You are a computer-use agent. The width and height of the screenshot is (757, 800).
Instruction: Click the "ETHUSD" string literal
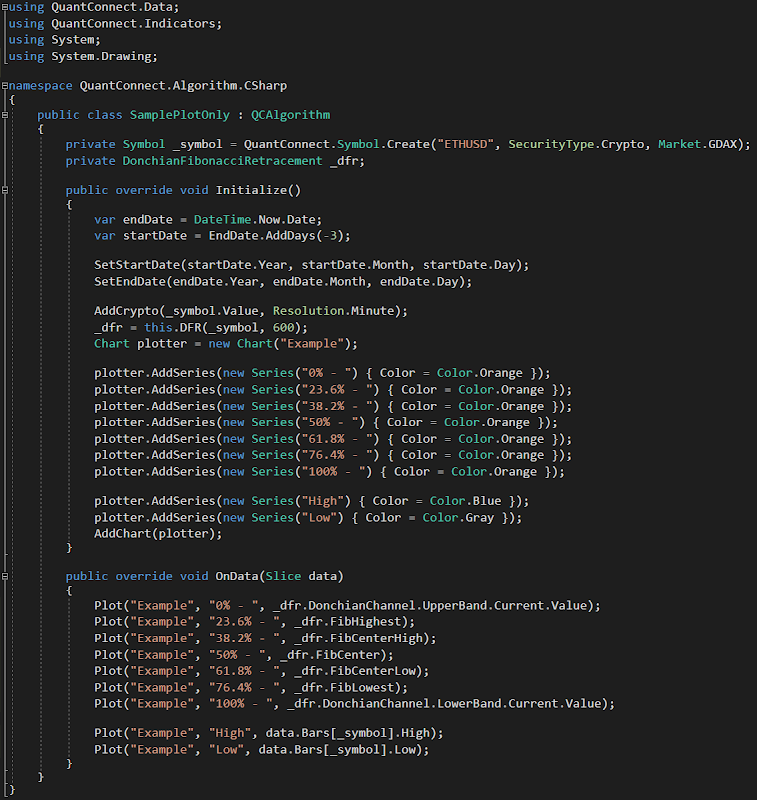click(466, 144)
